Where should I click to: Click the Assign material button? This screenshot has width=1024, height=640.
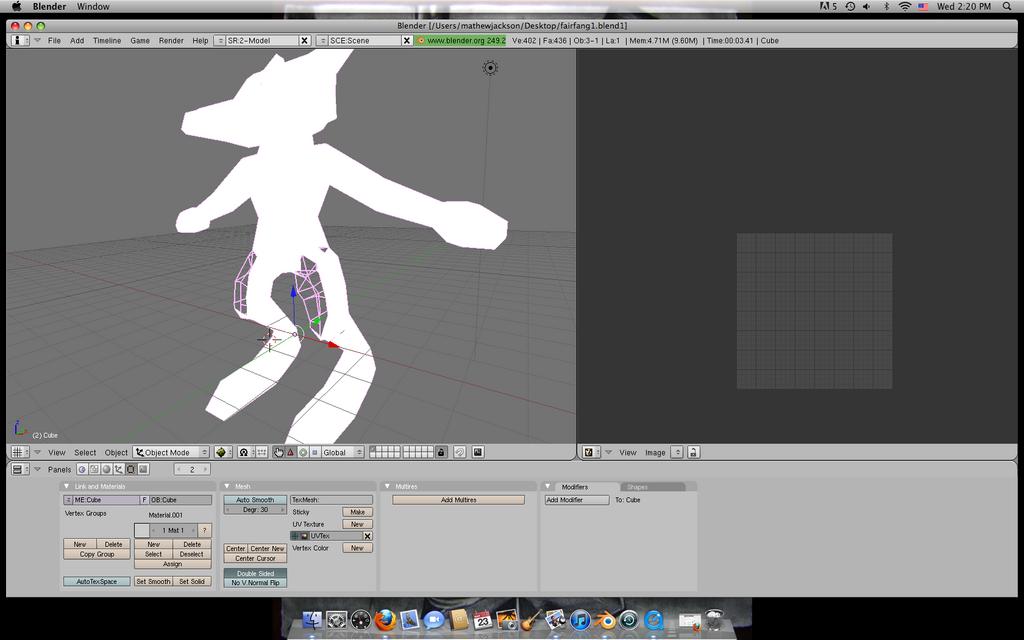172,564
